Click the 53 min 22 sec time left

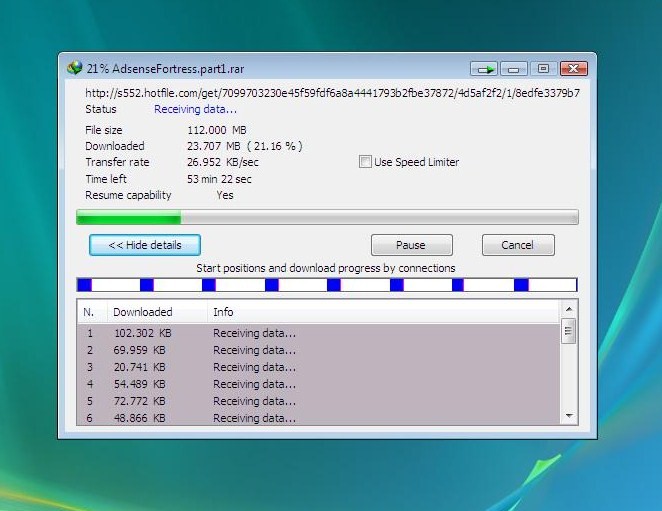point(219,179)
